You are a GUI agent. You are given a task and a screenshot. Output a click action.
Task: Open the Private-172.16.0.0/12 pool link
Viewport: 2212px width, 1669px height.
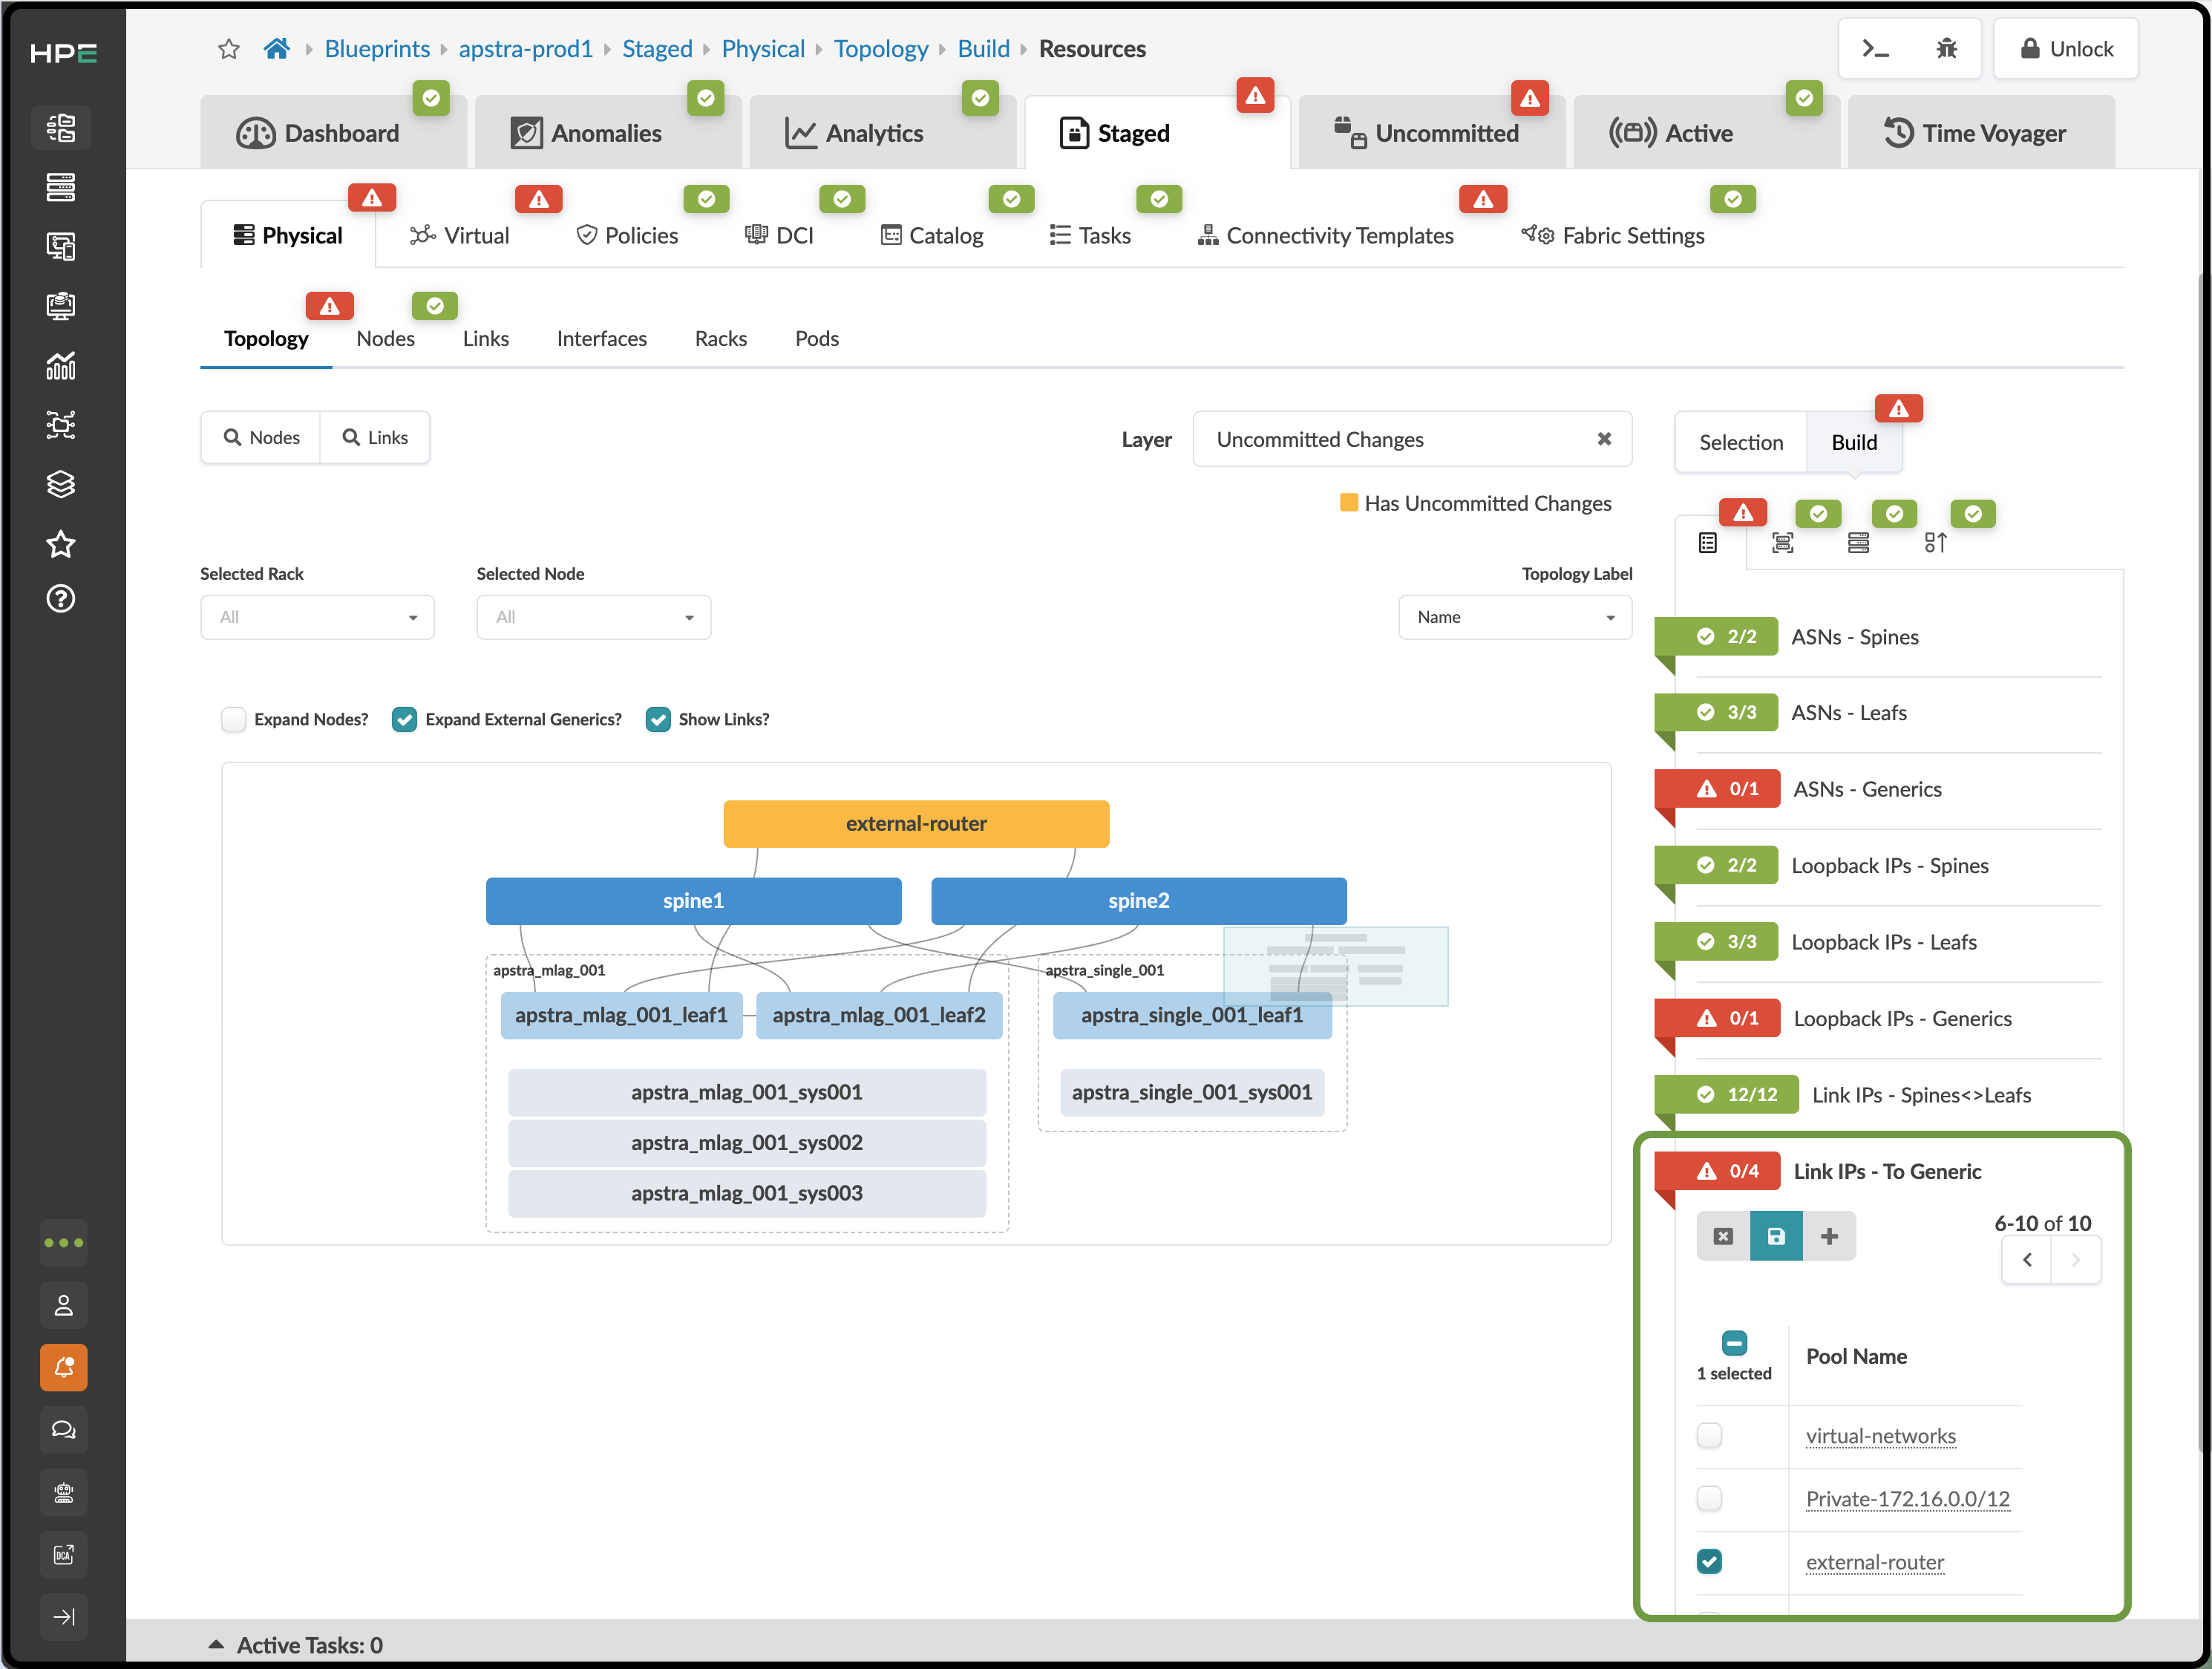pos(1908,1499)
